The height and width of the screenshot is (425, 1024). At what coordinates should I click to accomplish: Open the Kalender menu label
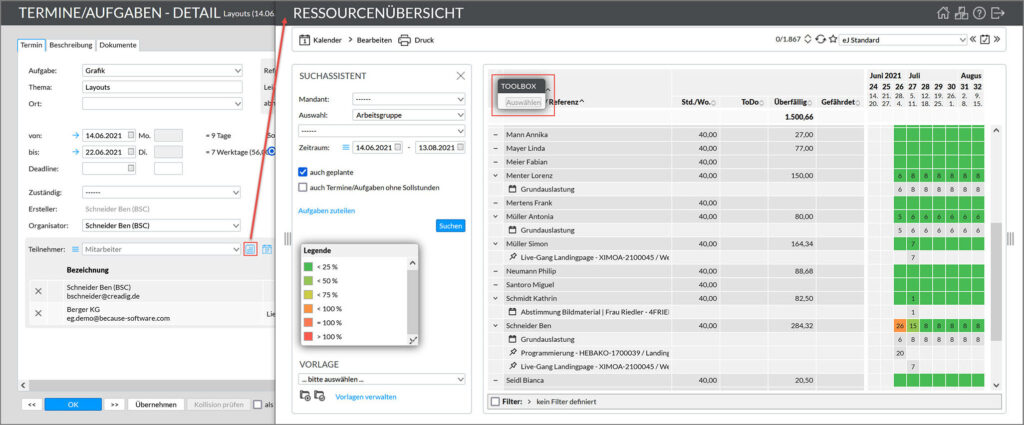point(327,40)
